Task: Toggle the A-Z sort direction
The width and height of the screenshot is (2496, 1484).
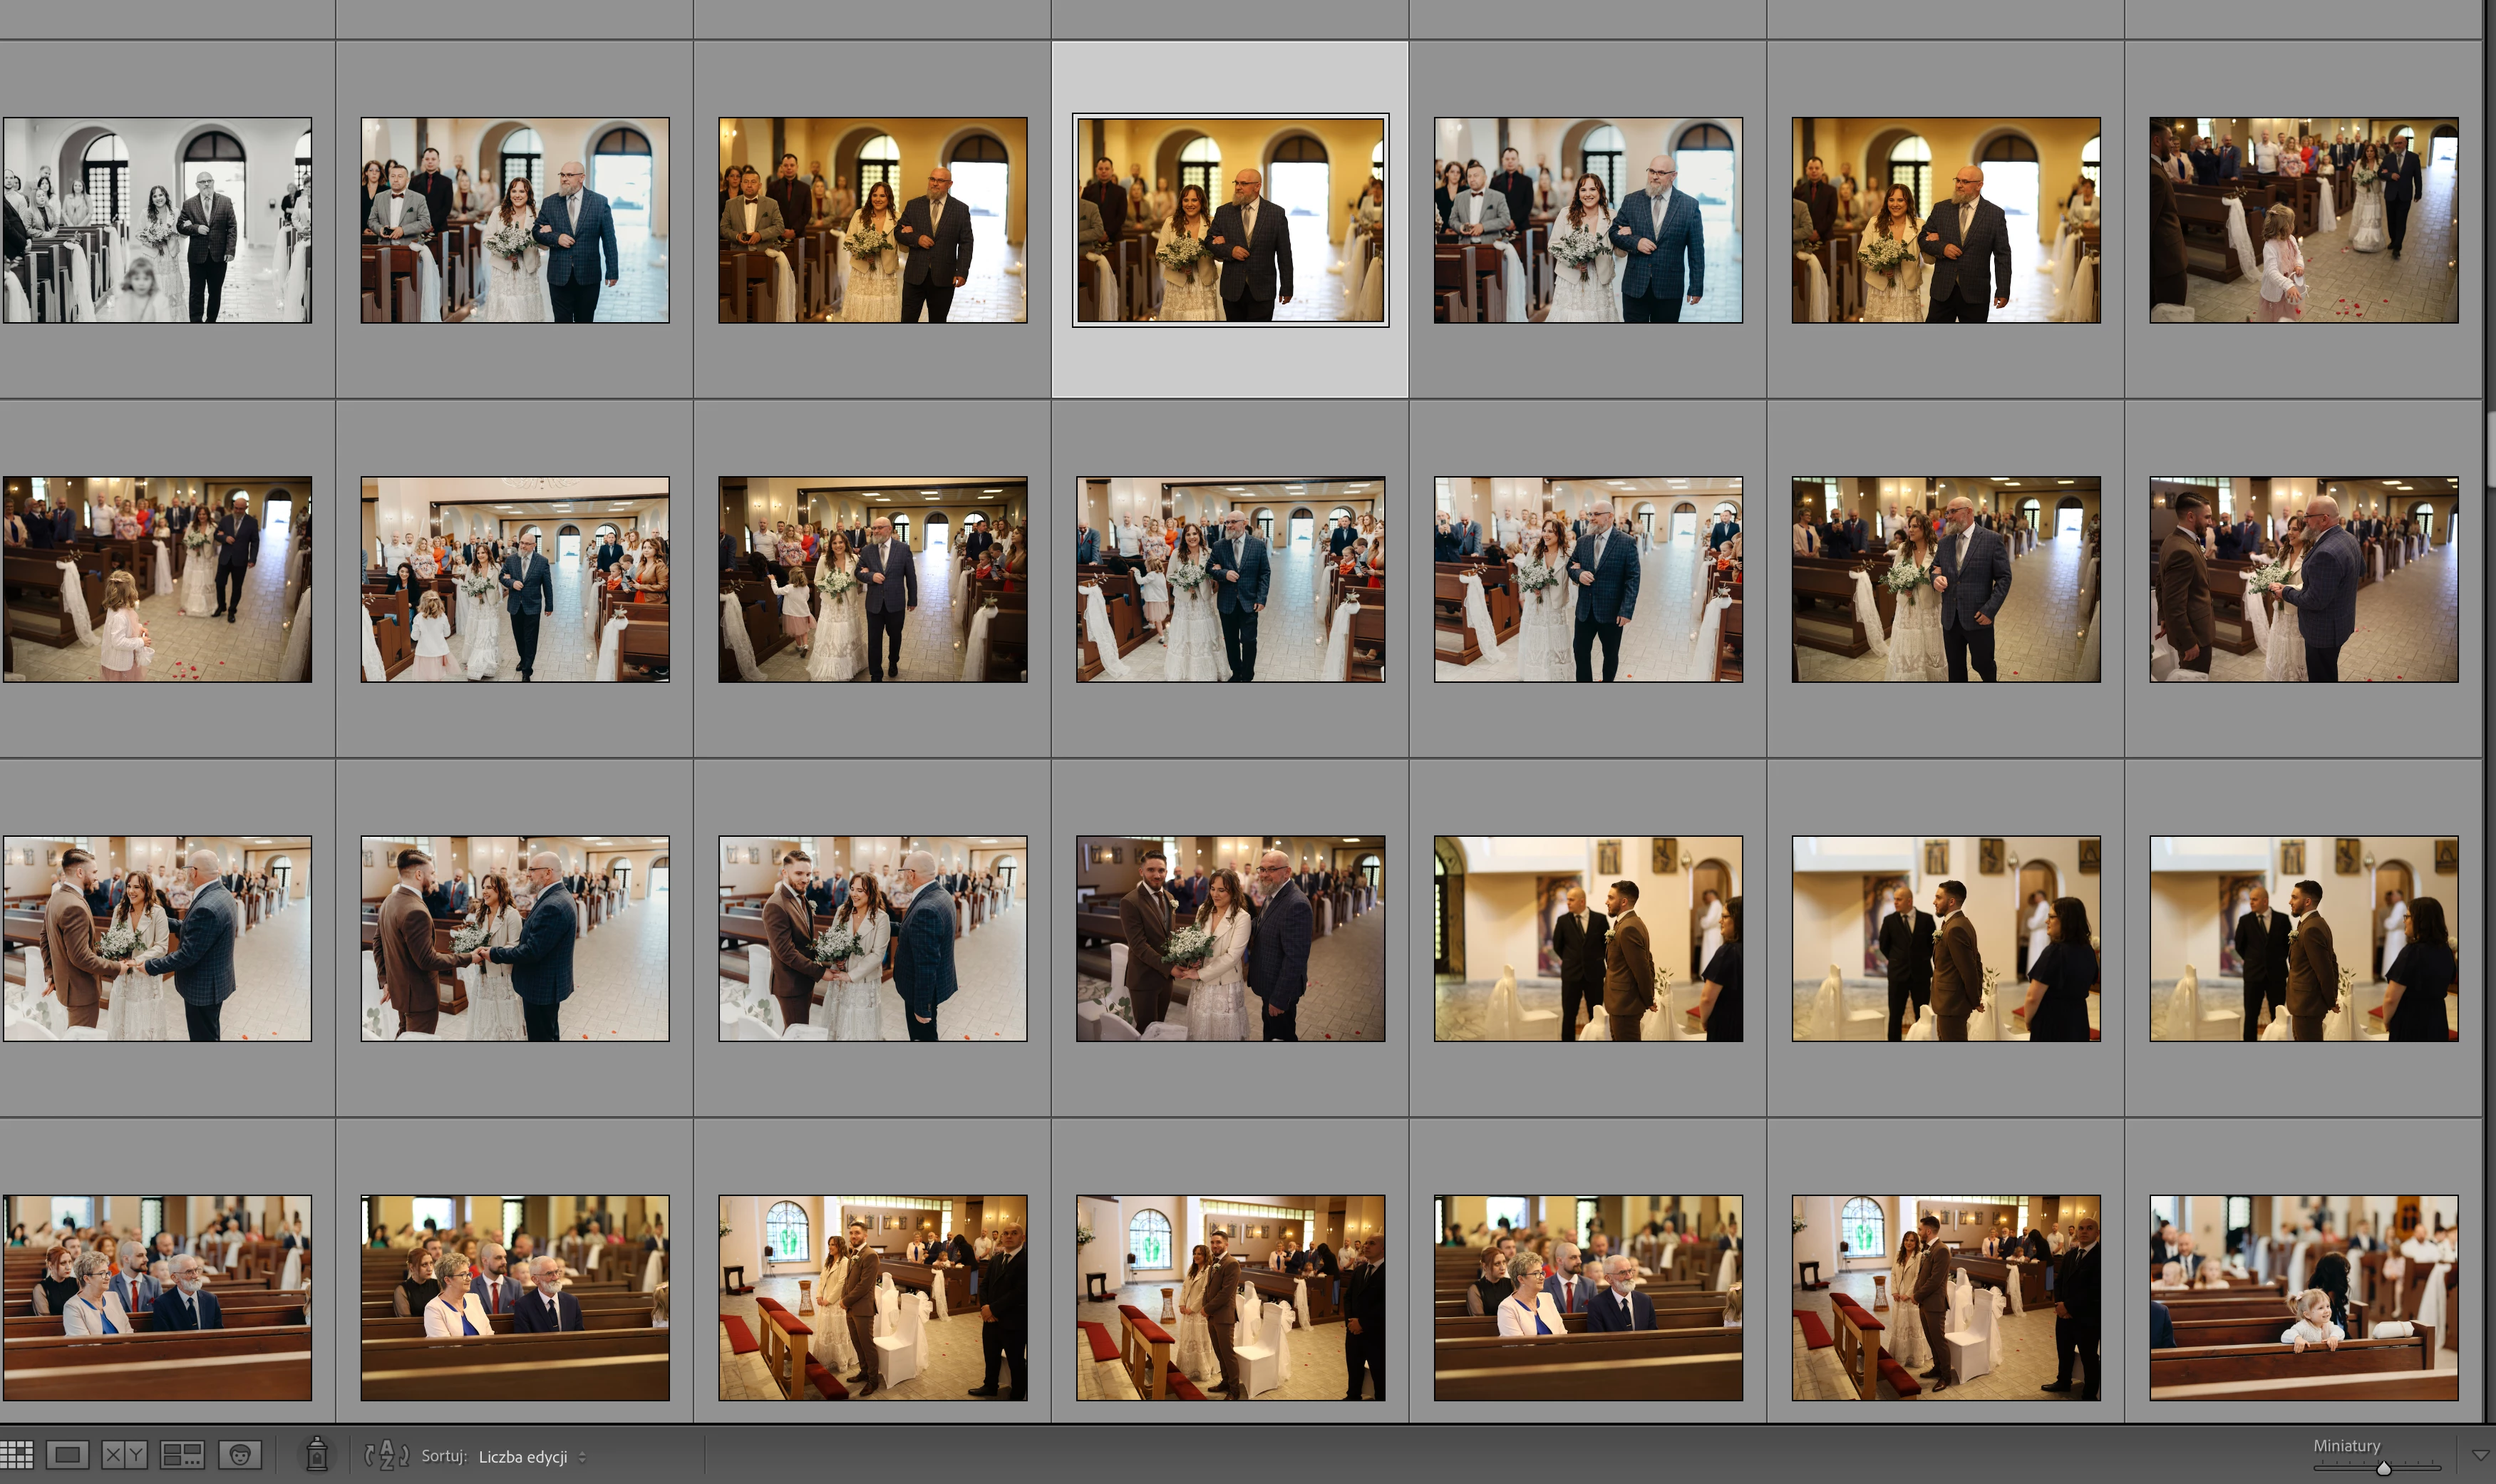Action: 386,1455
